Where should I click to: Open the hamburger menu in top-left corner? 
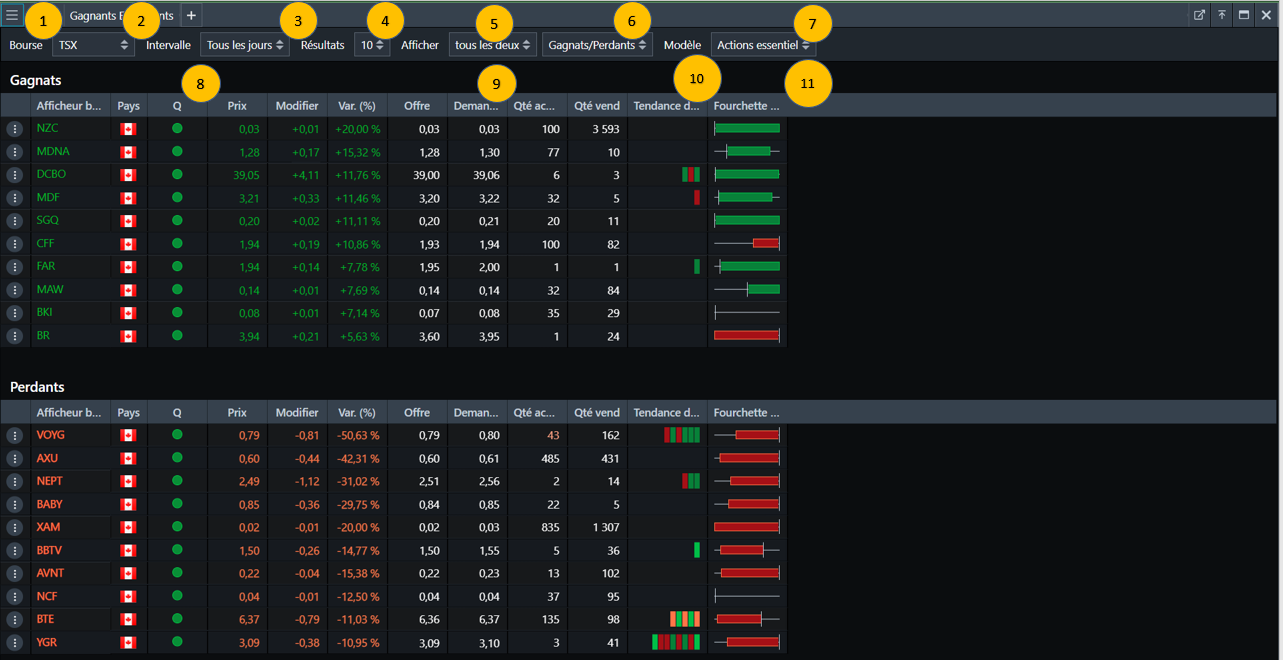(x=12, y=15)
